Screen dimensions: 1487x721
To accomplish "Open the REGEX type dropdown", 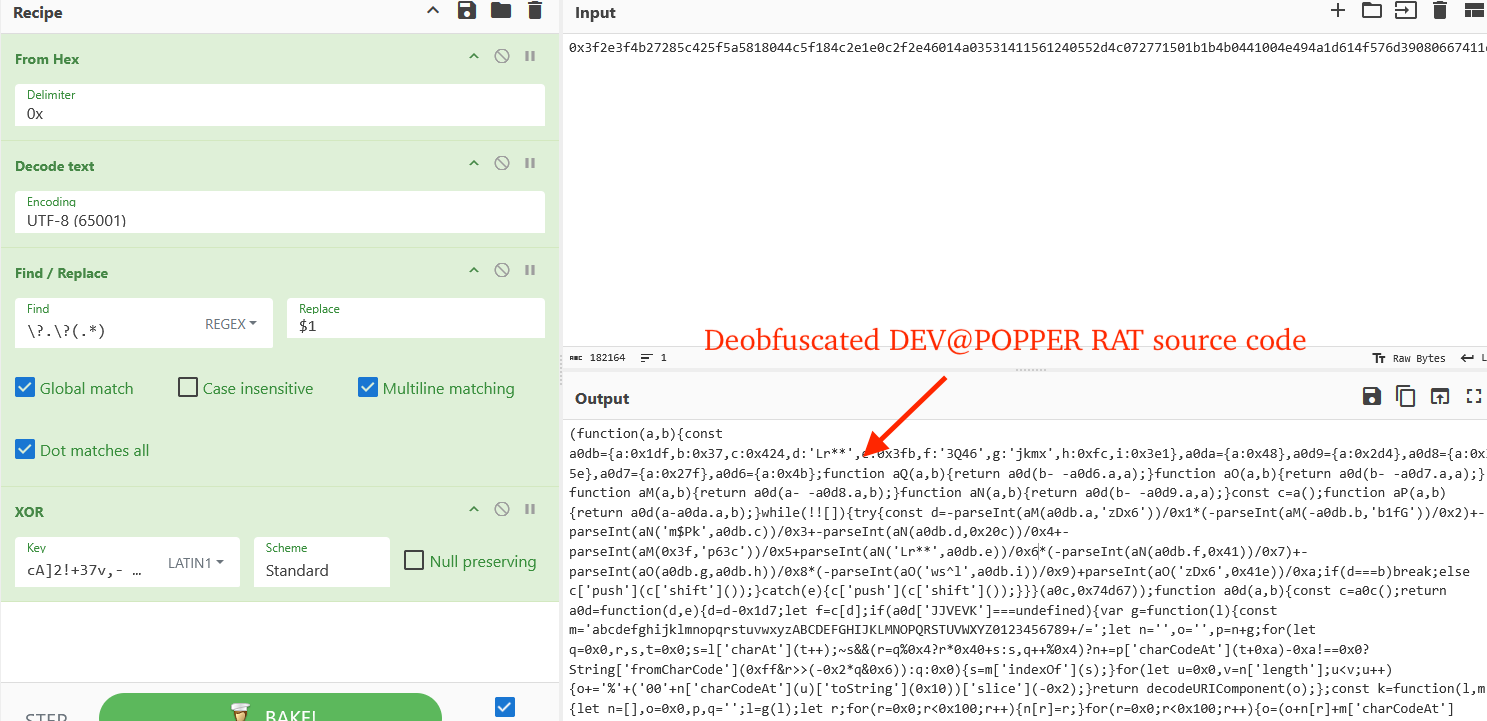I will [x=230, y=323].
